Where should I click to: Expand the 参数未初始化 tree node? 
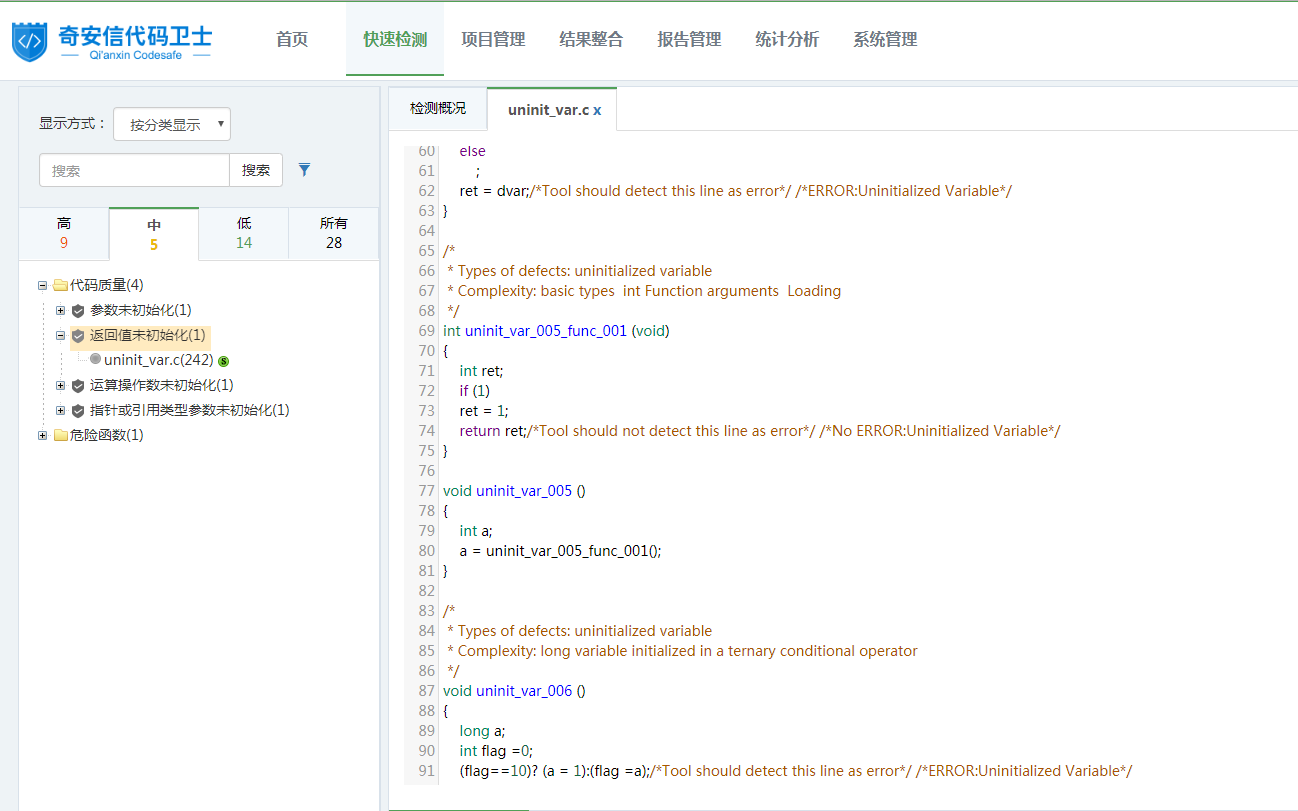click(x=60, y=310)
